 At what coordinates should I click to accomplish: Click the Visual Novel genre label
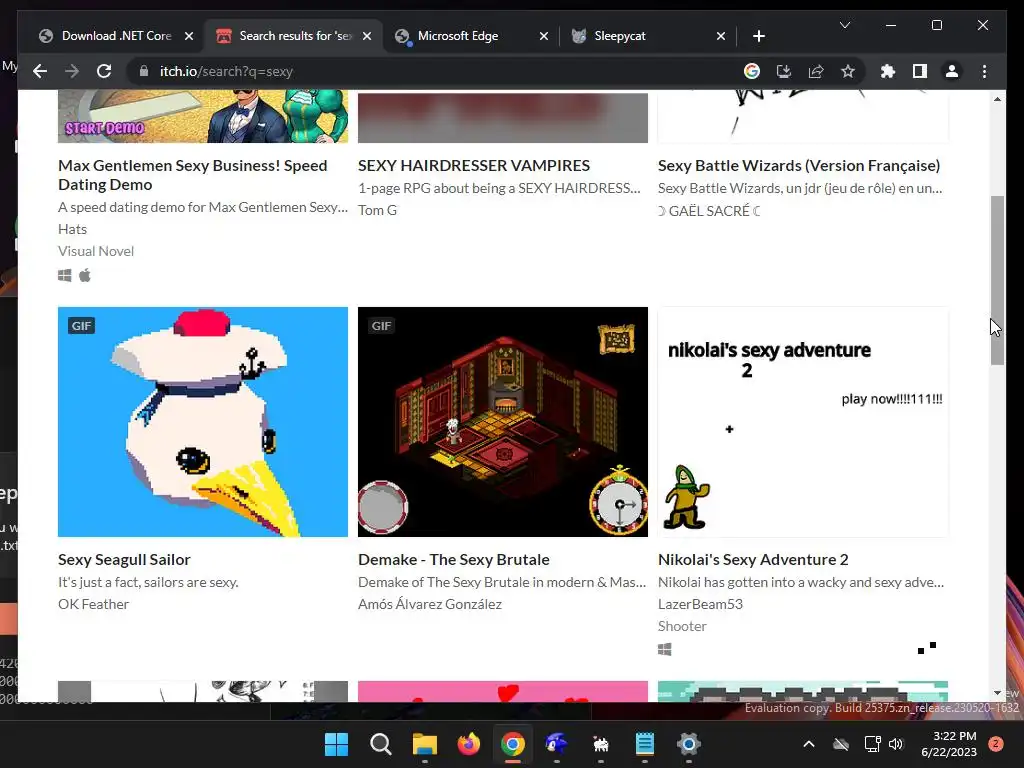click(96, 251)
